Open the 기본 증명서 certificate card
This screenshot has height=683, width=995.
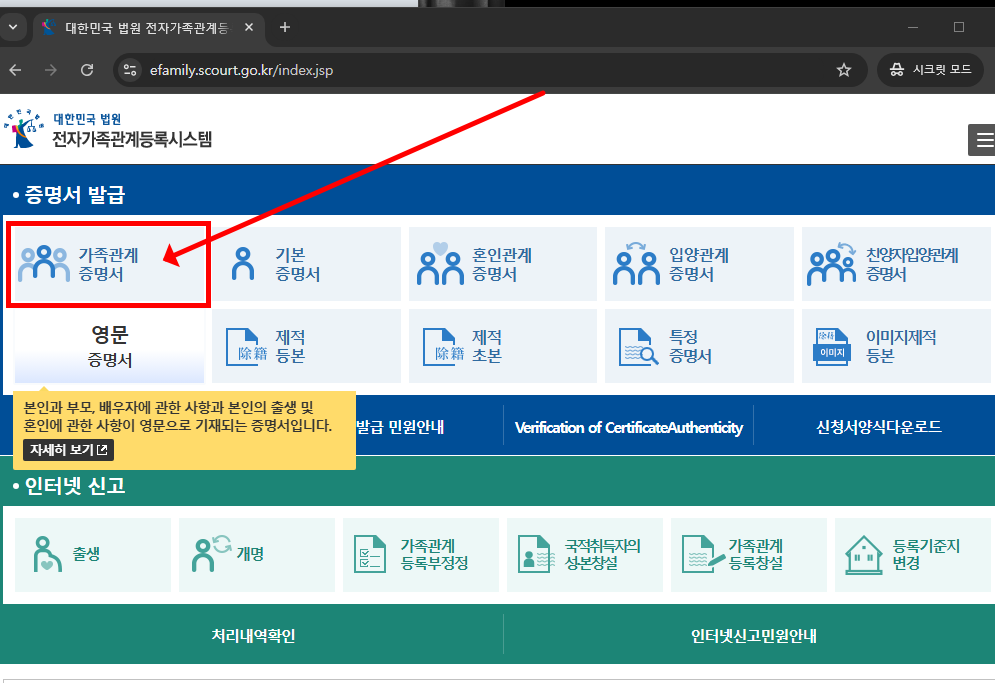click(x=306, y=264)
